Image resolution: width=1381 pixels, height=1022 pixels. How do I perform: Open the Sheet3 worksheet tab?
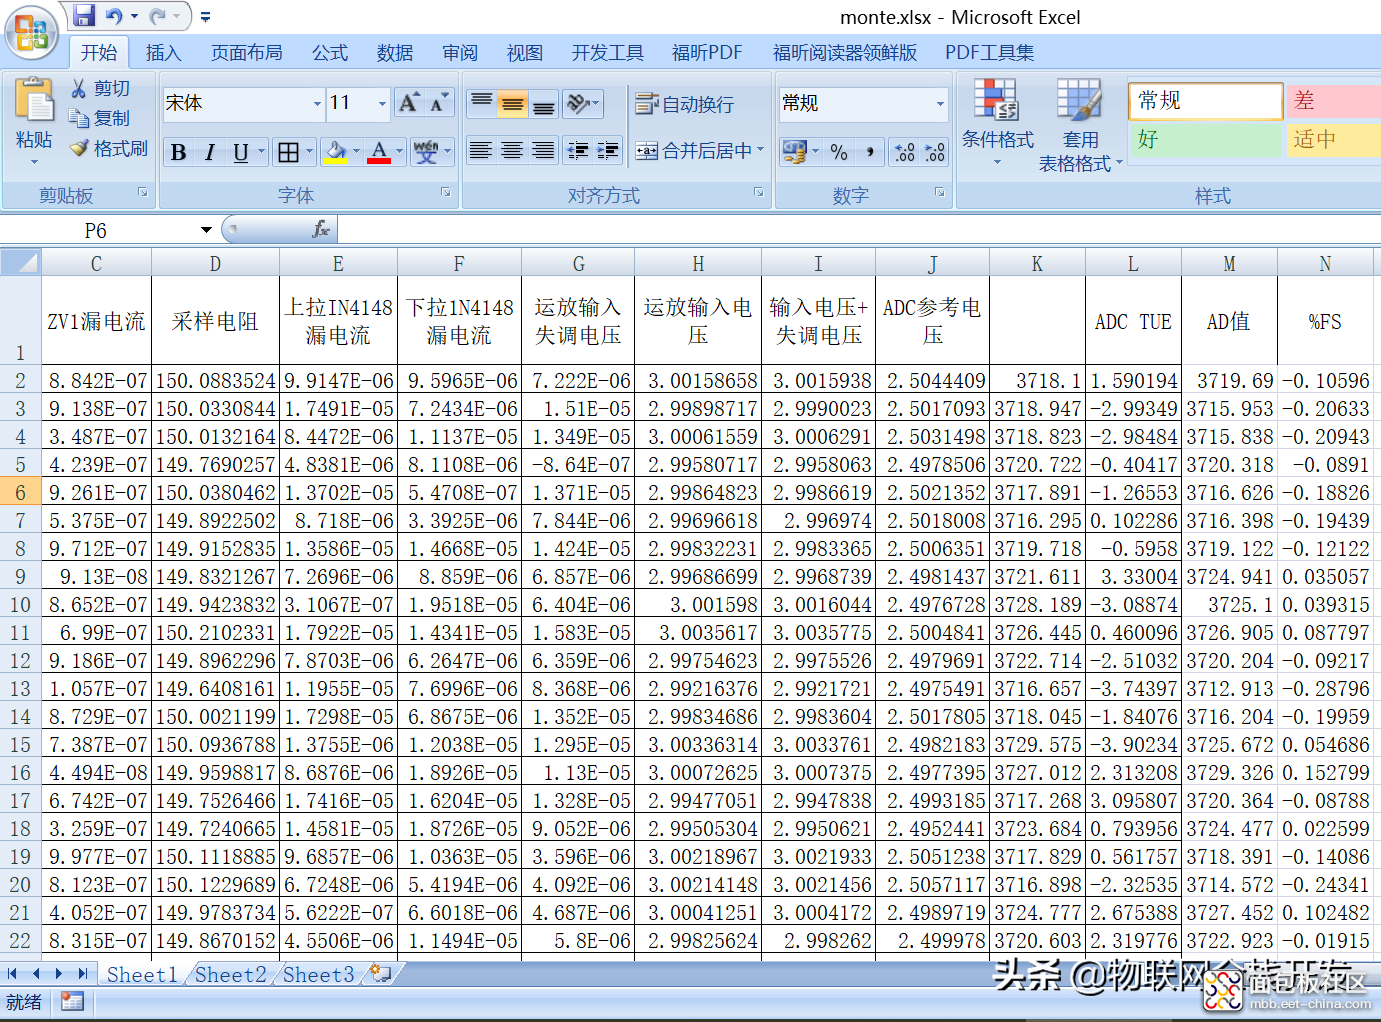point(318,975)
